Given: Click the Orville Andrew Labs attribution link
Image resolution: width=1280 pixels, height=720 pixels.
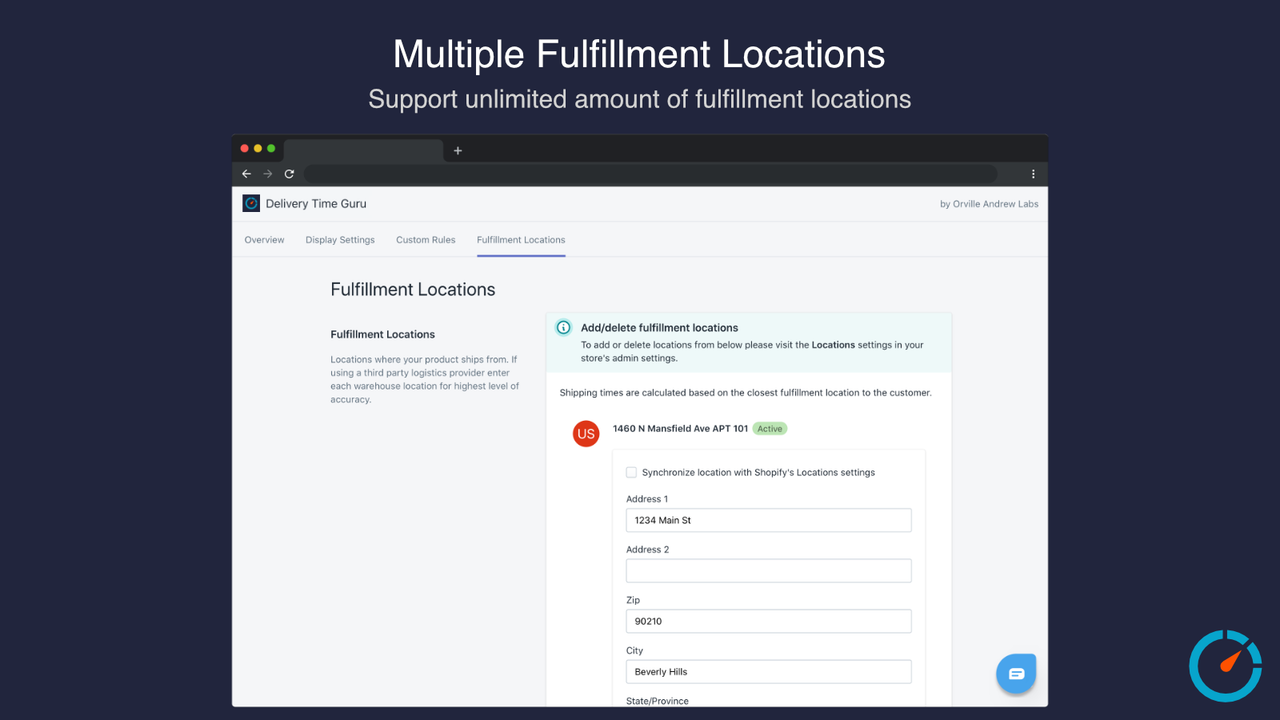Looking at the screenshot, I should pyautogui.click(x=989, y=203).
